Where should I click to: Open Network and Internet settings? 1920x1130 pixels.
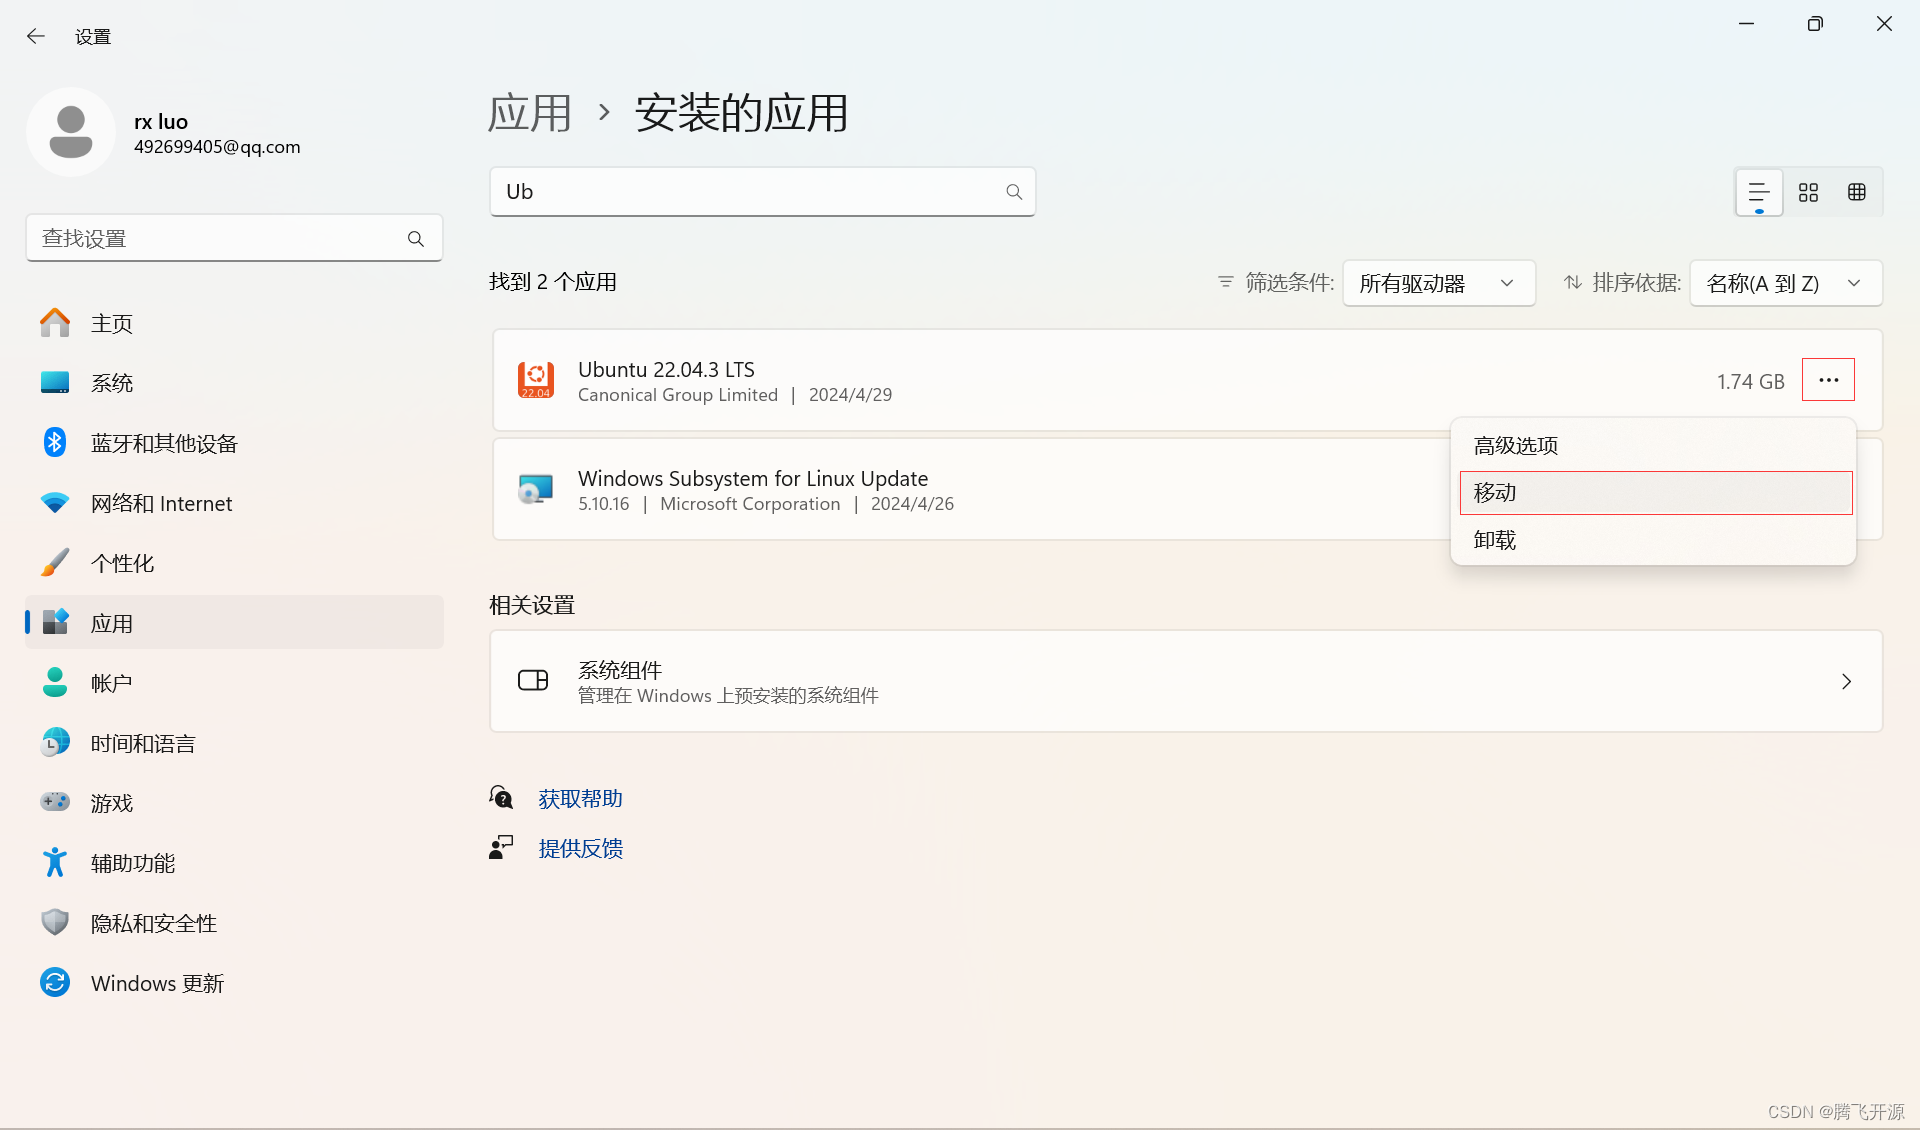click(161, 503)
